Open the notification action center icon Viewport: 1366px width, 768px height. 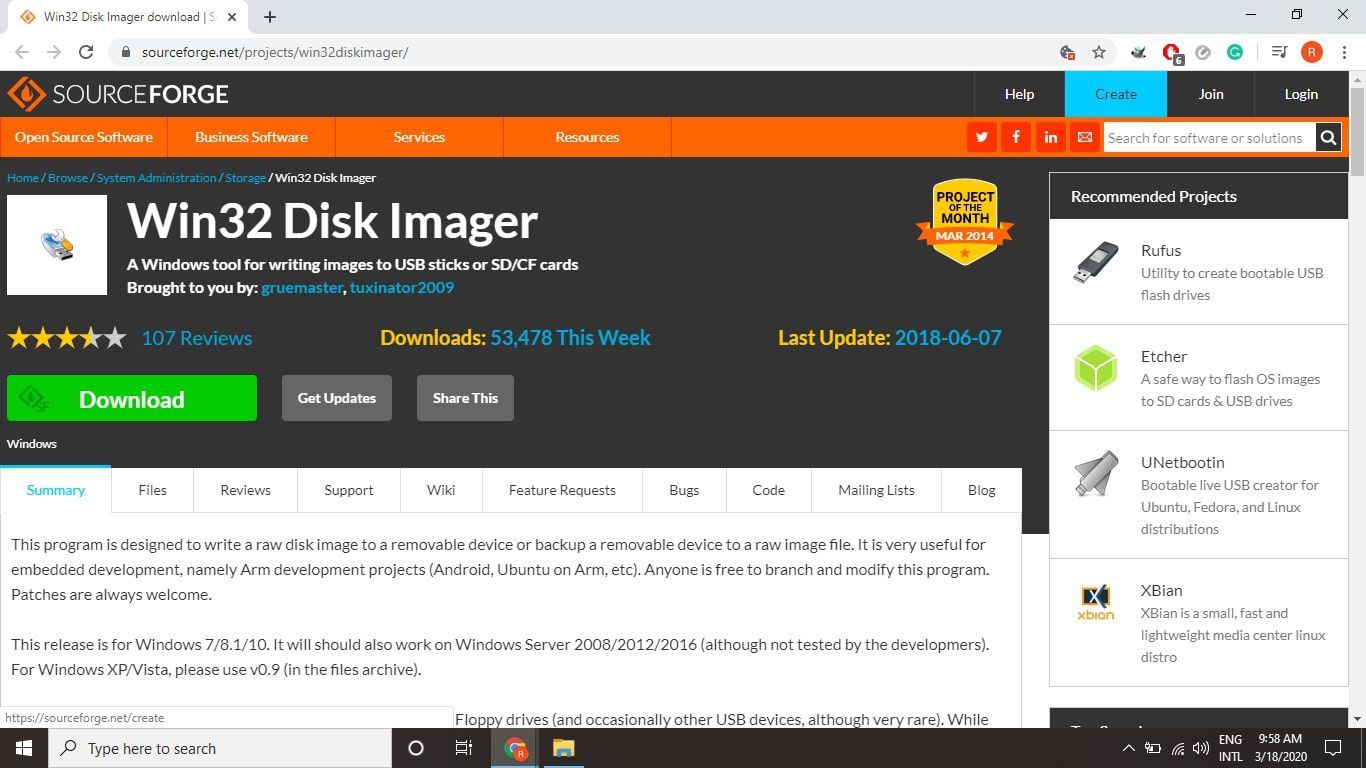[x=1332, y=748]
